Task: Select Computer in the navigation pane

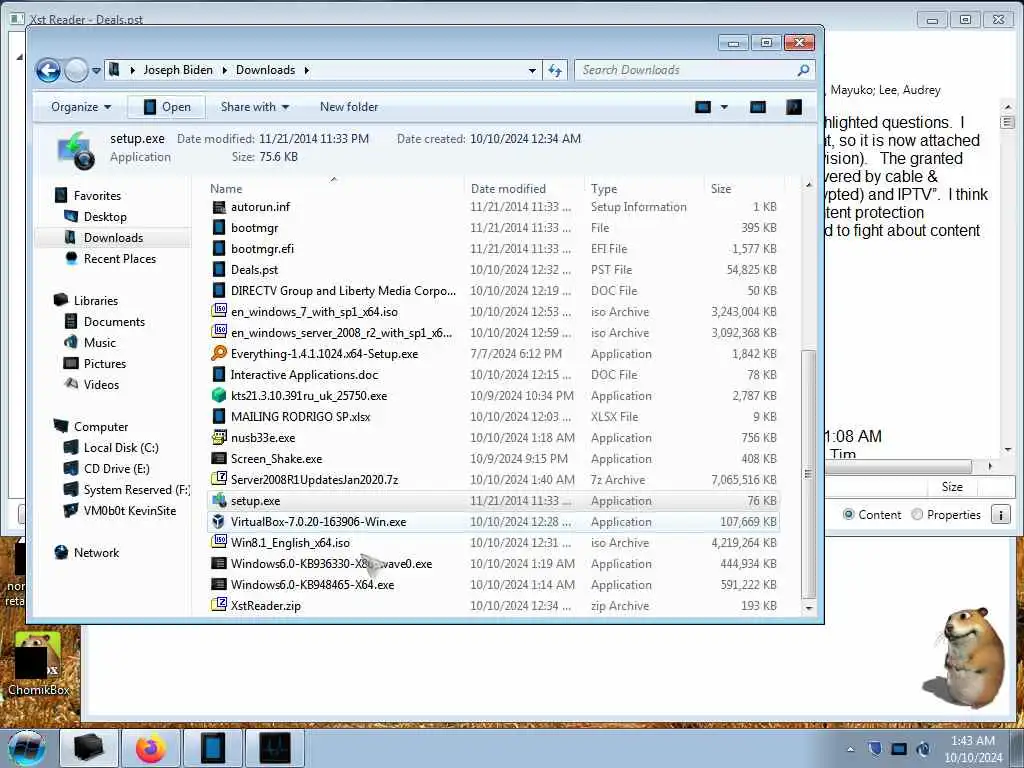Action: coord(101,426)
